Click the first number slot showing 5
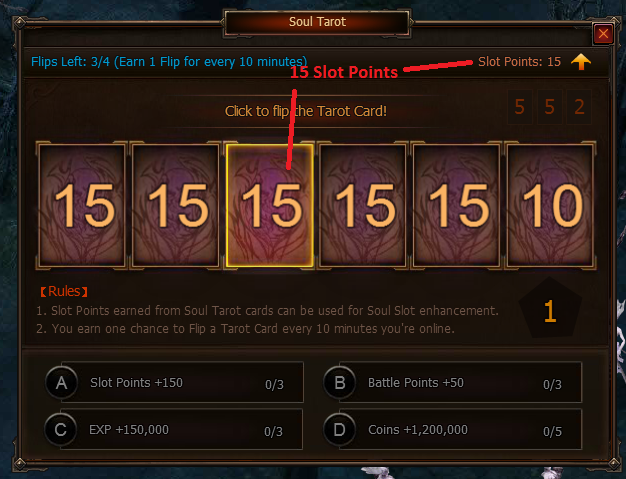This screenshot has width=626, height=479. (519, 107)
